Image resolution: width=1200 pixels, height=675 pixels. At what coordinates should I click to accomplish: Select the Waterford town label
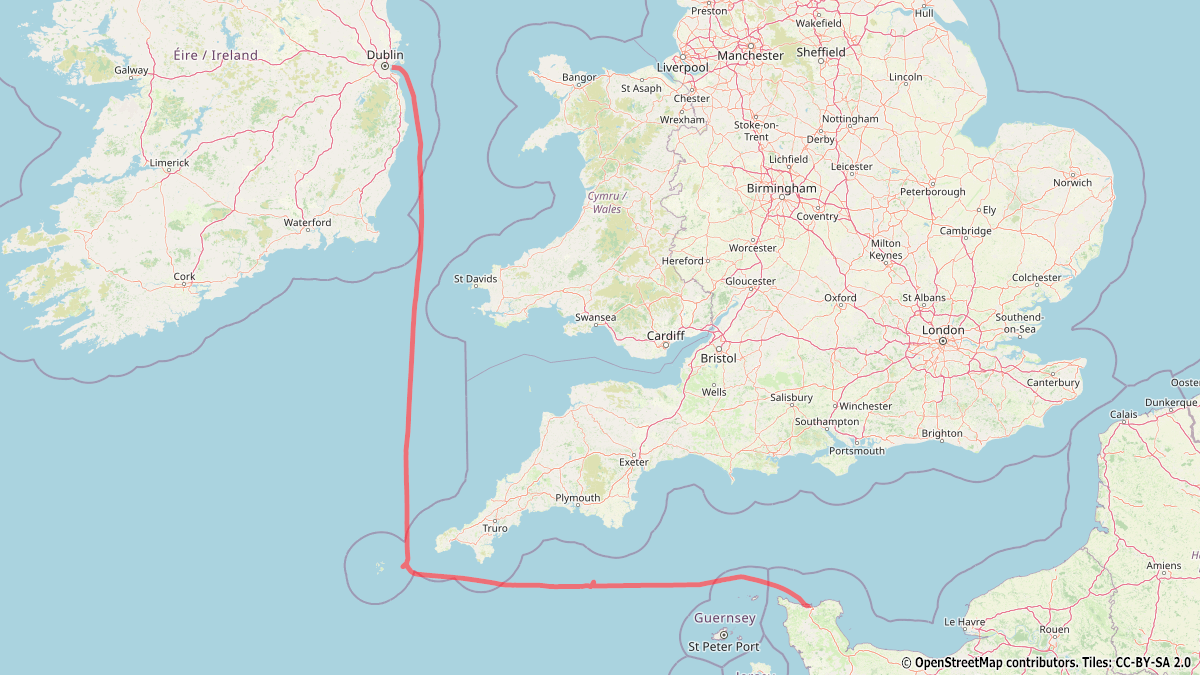pos(307,222)
